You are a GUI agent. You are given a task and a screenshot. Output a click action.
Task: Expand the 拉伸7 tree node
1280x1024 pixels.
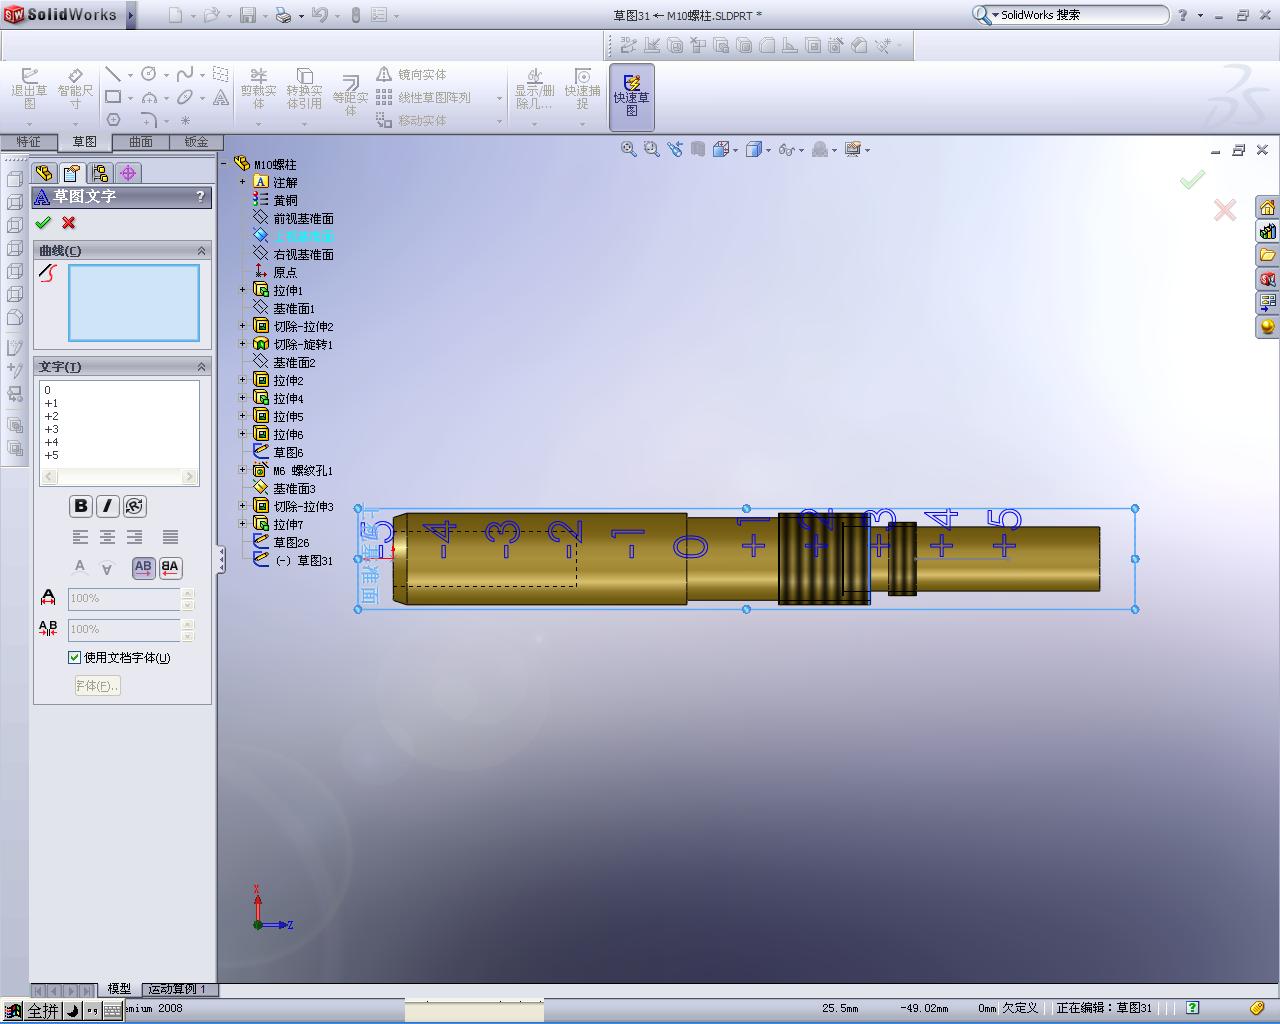[242, 524]
